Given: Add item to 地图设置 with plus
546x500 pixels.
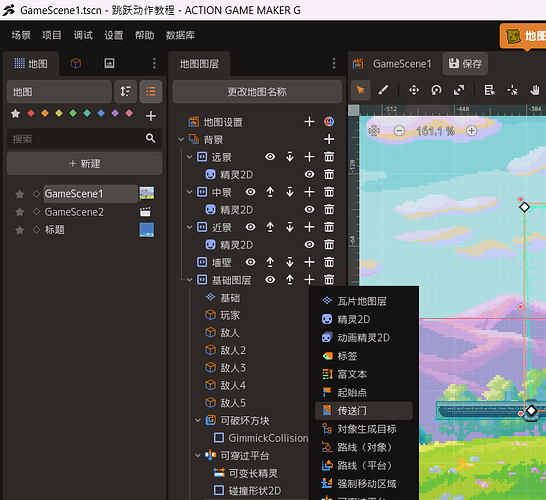Looking at the screenshot, I should pyautogui.click(x=309, y=122).
